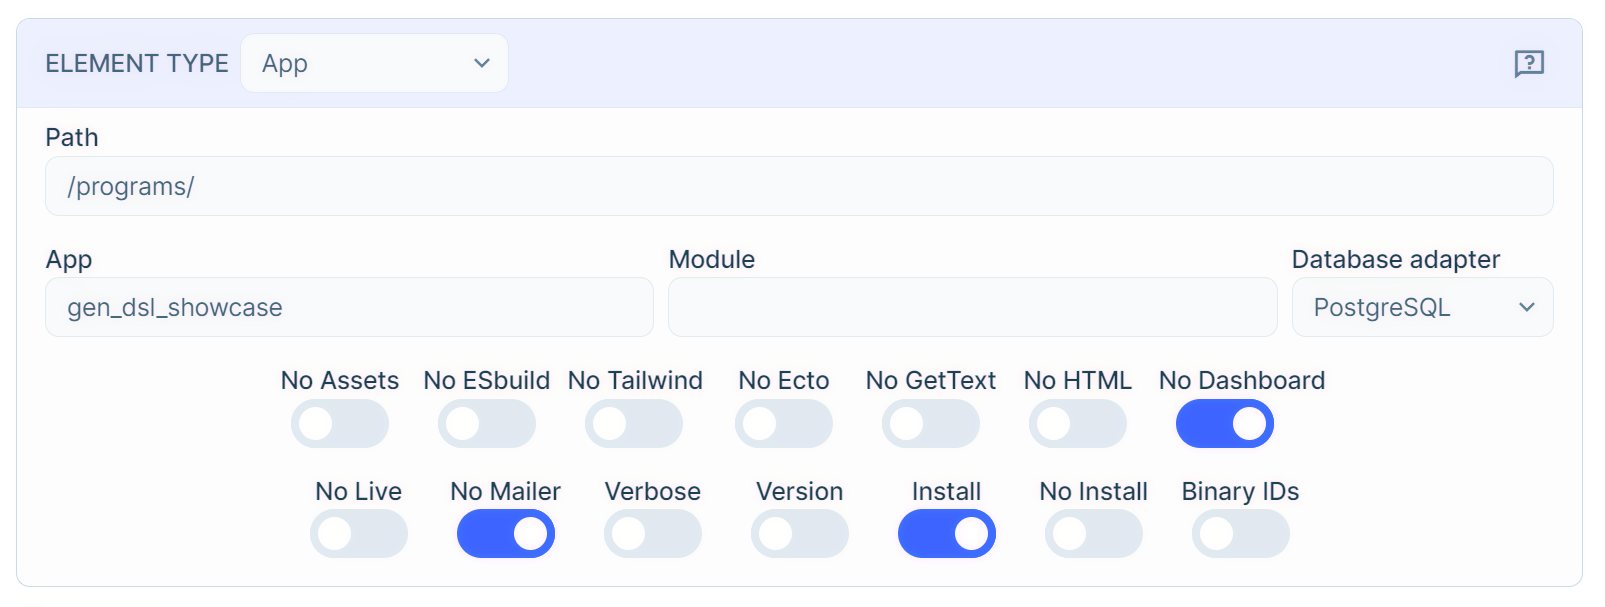Disable the Install toggle
This screenshot has height=607, width=1605.
coord(947,534)
